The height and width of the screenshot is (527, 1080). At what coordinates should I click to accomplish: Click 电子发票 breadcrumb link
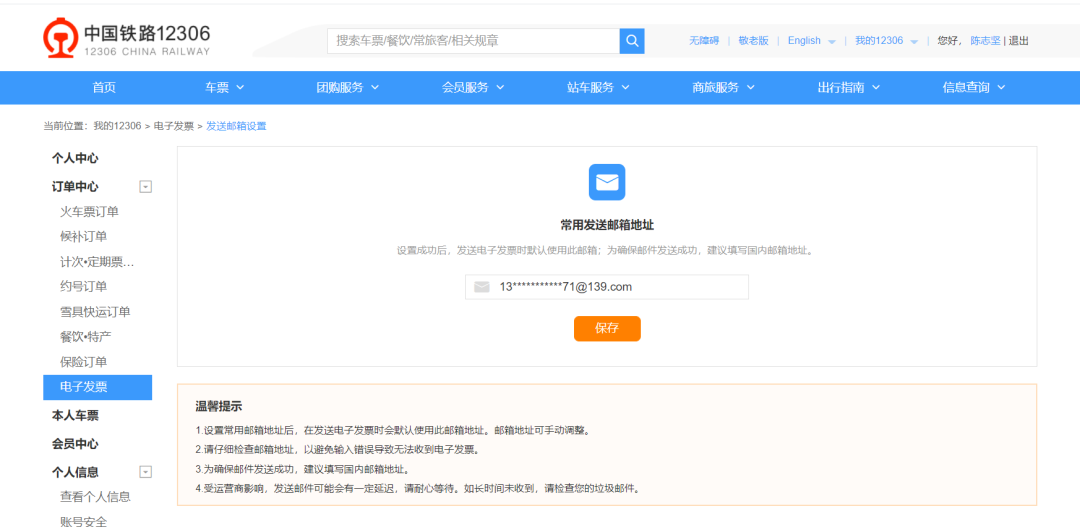(174, 126)
